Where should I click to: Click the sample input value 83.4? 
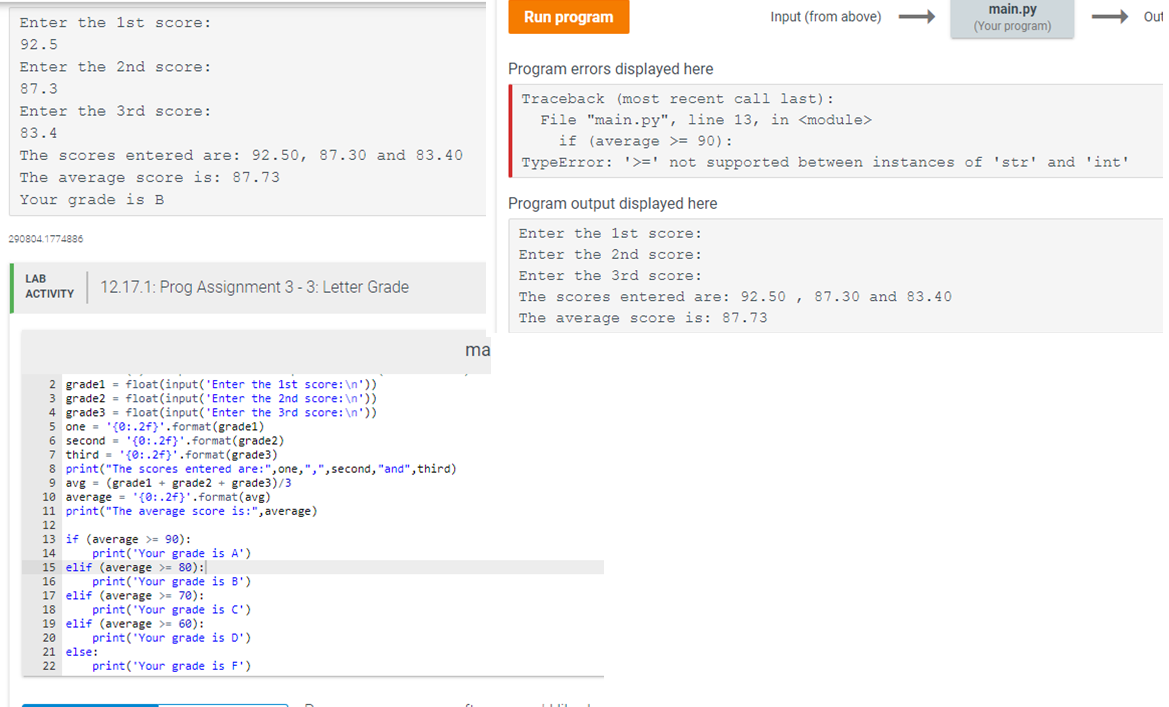[x=39, y=133]
